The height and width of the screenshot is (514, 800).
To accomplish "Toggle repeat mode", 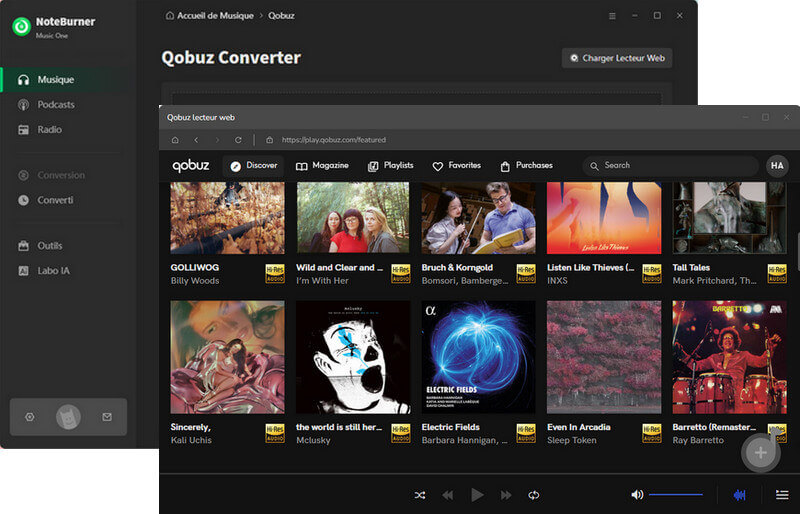I will pos(534,495).
